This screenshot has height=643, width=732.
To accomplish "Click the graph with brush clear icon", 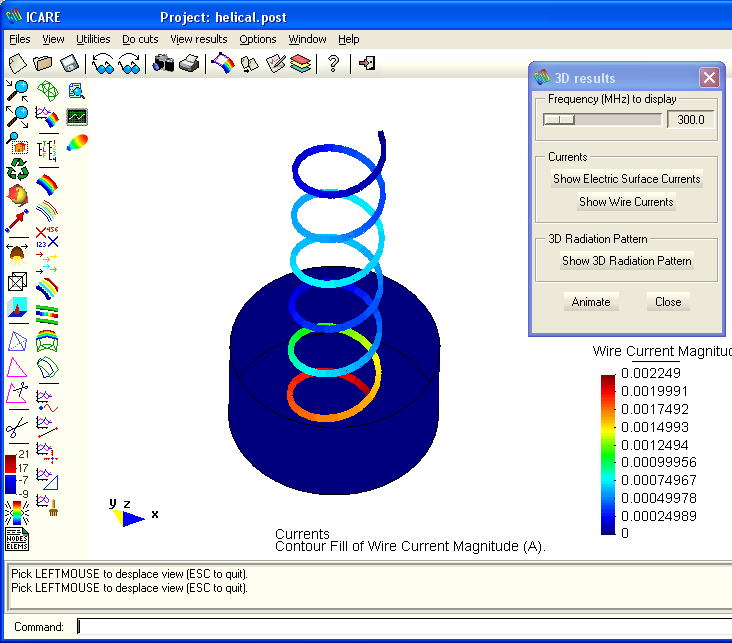I will 47,505.
